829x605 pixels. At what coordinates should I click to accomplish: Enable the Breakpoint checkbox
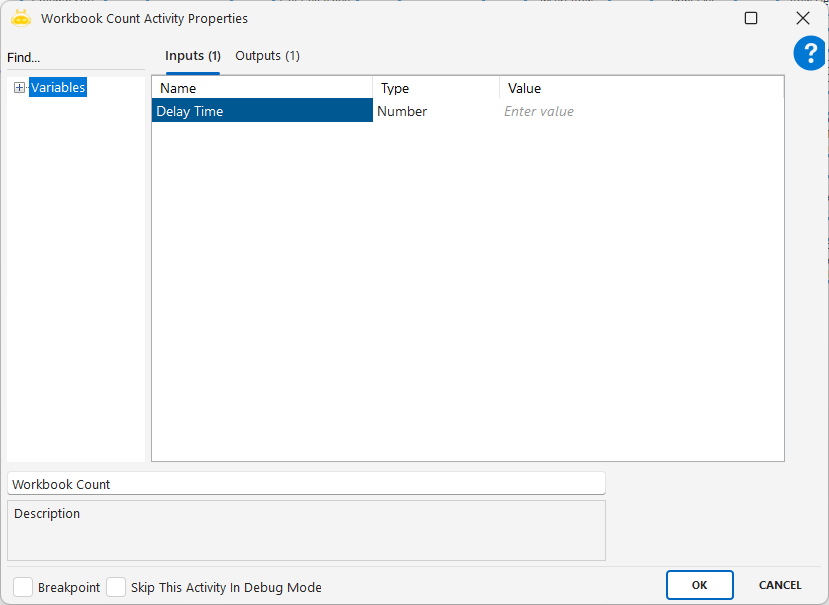click(x=23, y=587)
